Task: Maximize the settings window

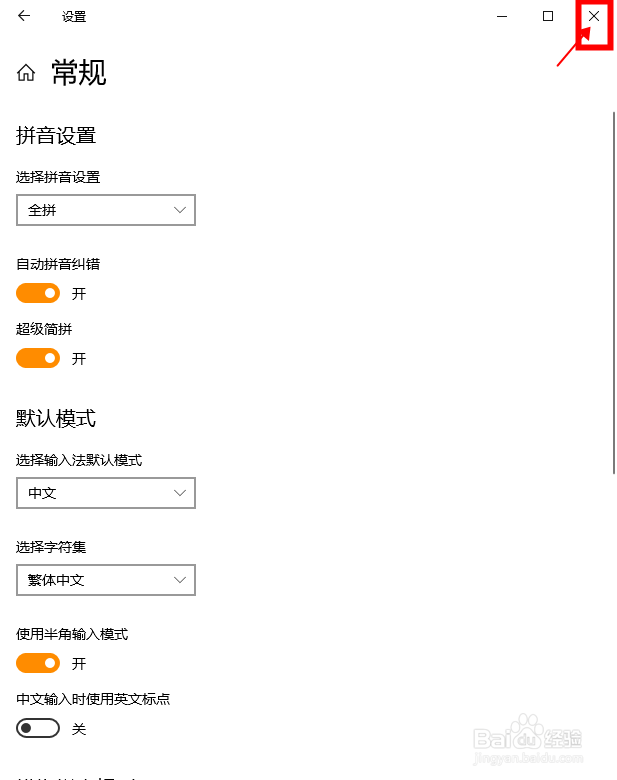Action: (x=548, y=16)
